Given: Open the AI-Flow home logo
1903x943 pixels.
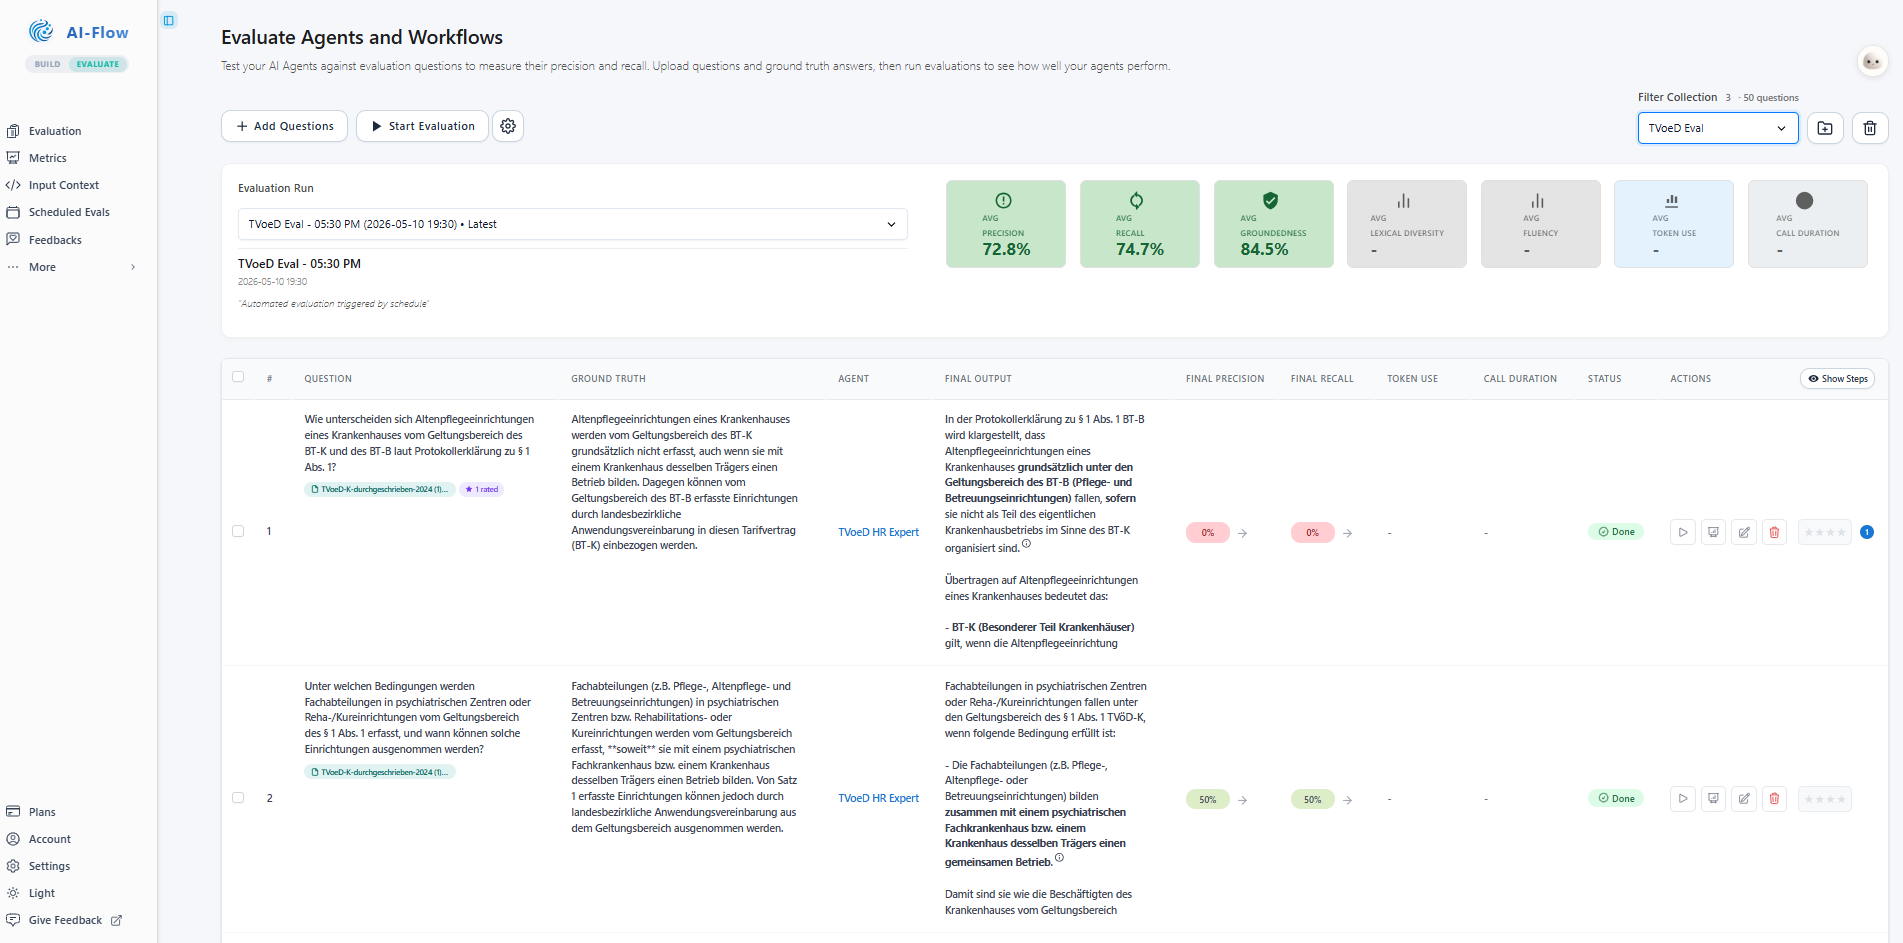Looking at the screenshot, I should pos(78,32).
